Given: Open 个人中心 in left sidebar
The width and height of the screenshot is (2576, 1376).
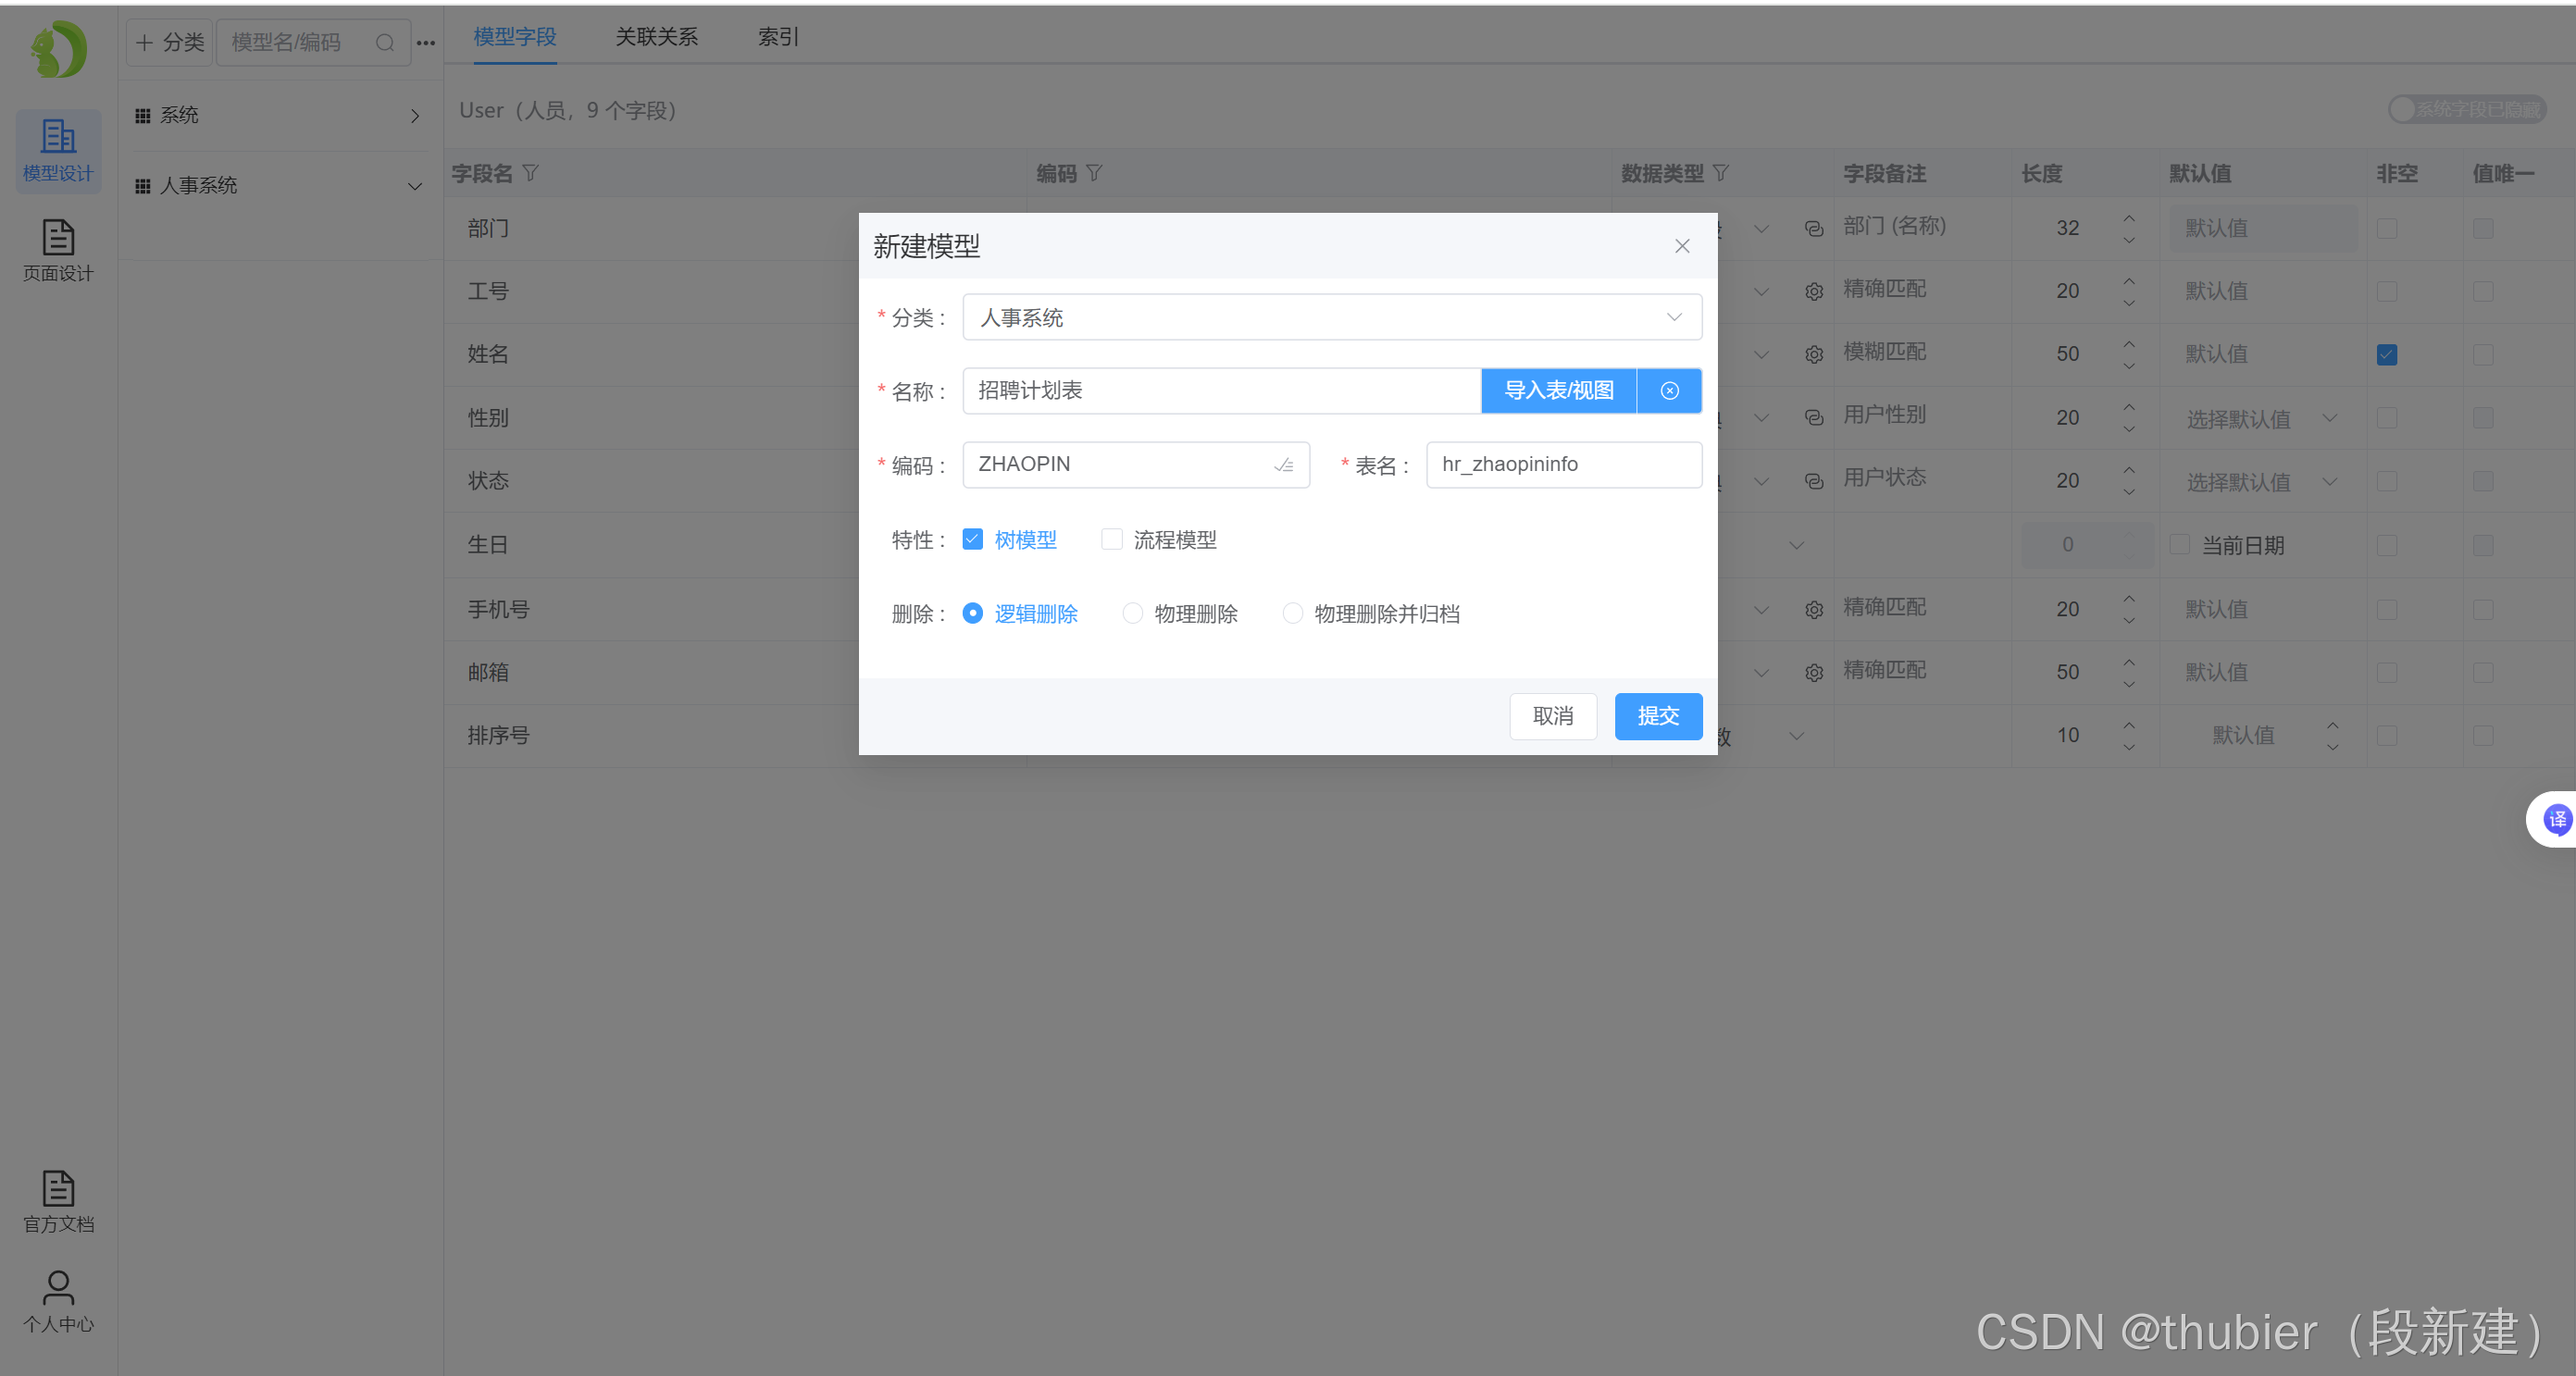Looking at the screenshot, I should (x=58, y=1301).
